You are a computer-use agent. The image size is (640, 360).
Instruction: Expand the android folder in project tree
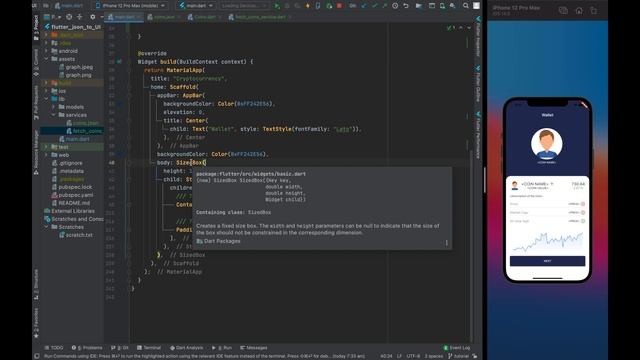47,51
